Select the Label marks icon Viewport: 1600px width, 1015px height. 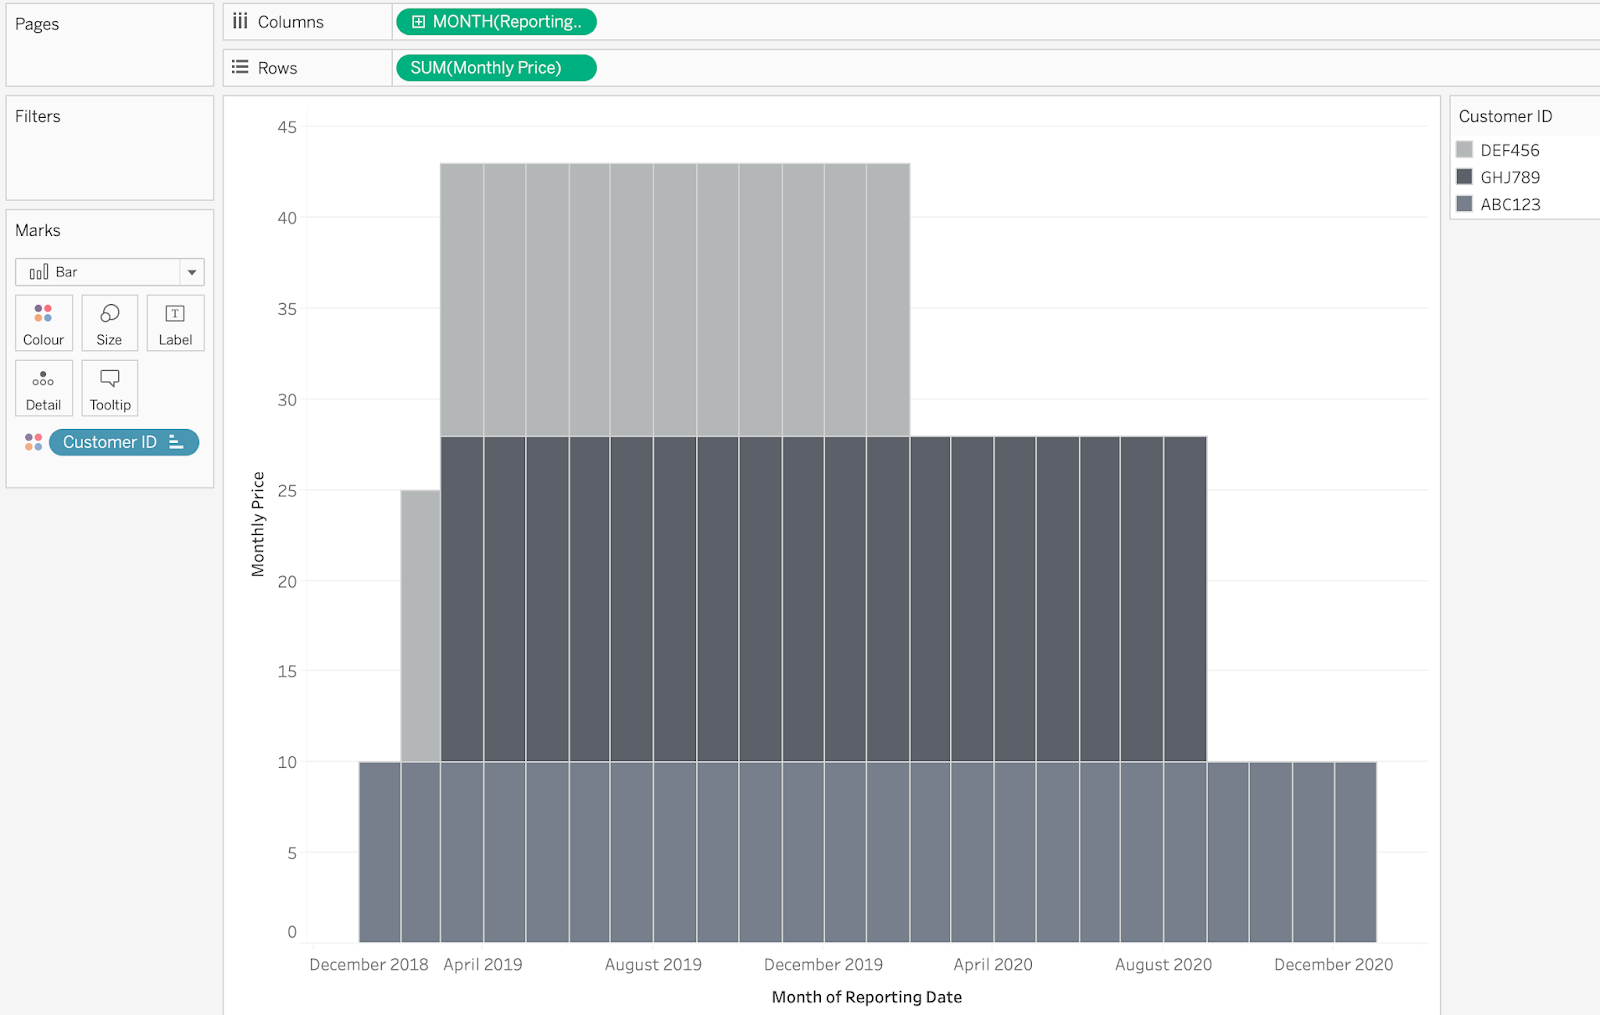pos(175,322)
